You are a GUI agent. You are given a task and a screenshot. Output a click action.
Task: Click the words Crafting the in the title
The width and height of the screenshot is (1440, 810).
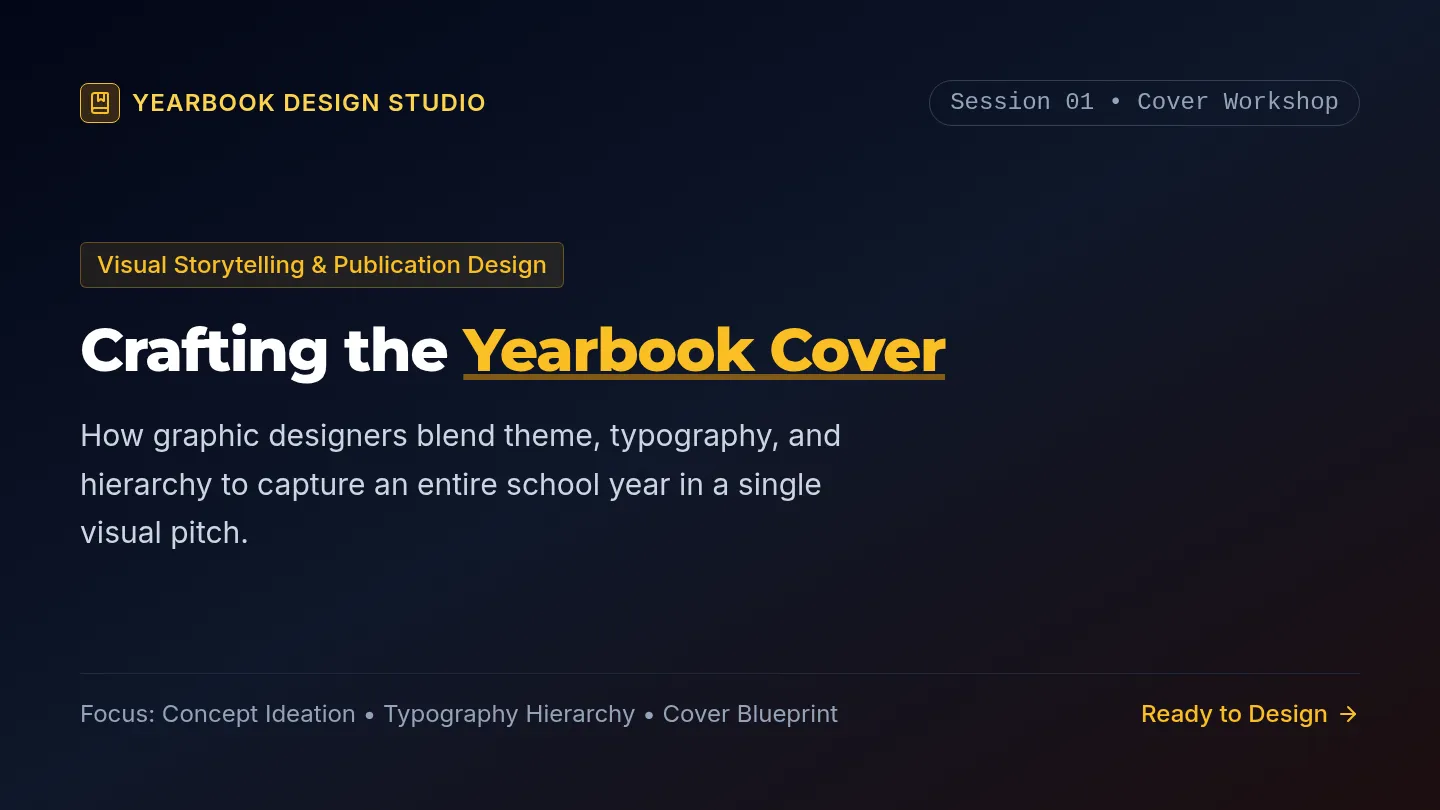(264, 351)
